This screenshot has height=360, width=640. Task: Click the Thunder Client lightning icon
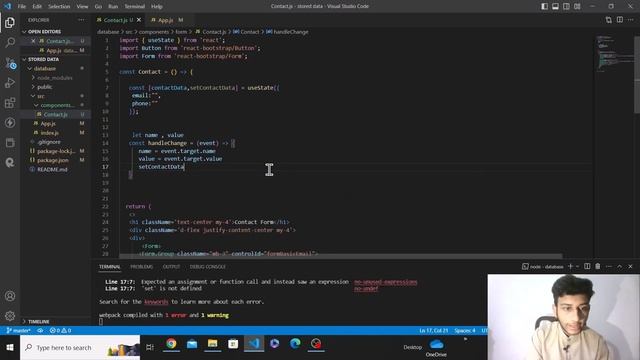[x=10, y=122]
